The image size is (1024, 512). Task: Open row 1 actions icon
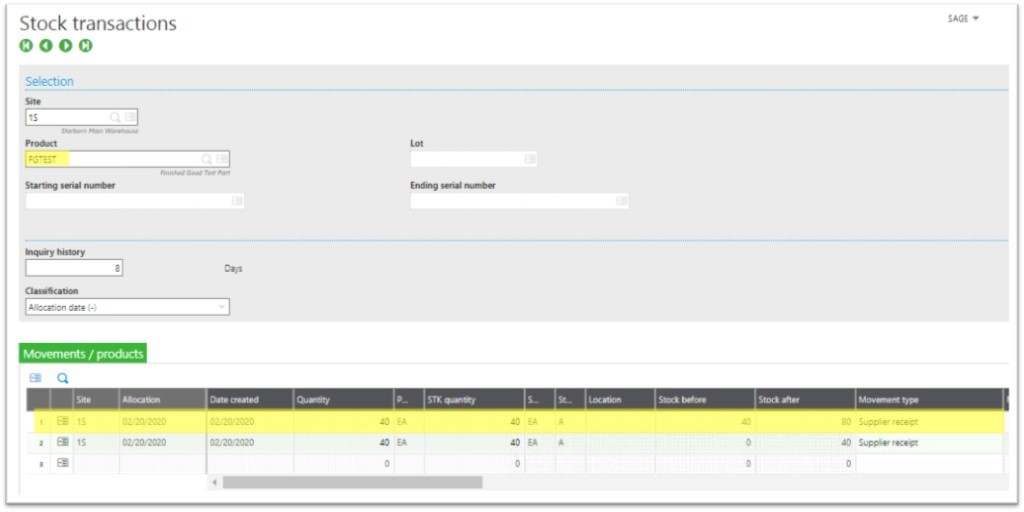(62, 422)
